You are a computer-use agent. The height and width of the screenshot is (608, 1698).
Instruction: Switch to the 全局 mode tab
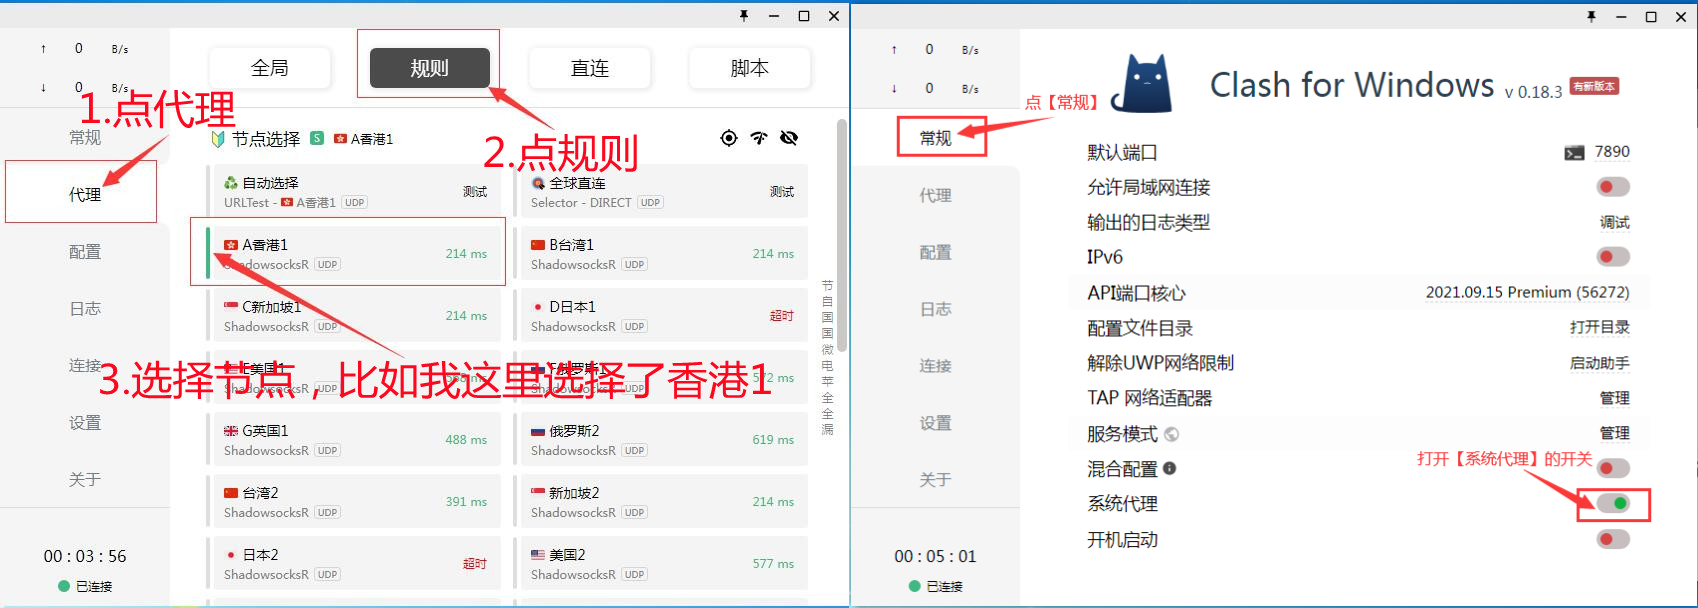[270, 68]
